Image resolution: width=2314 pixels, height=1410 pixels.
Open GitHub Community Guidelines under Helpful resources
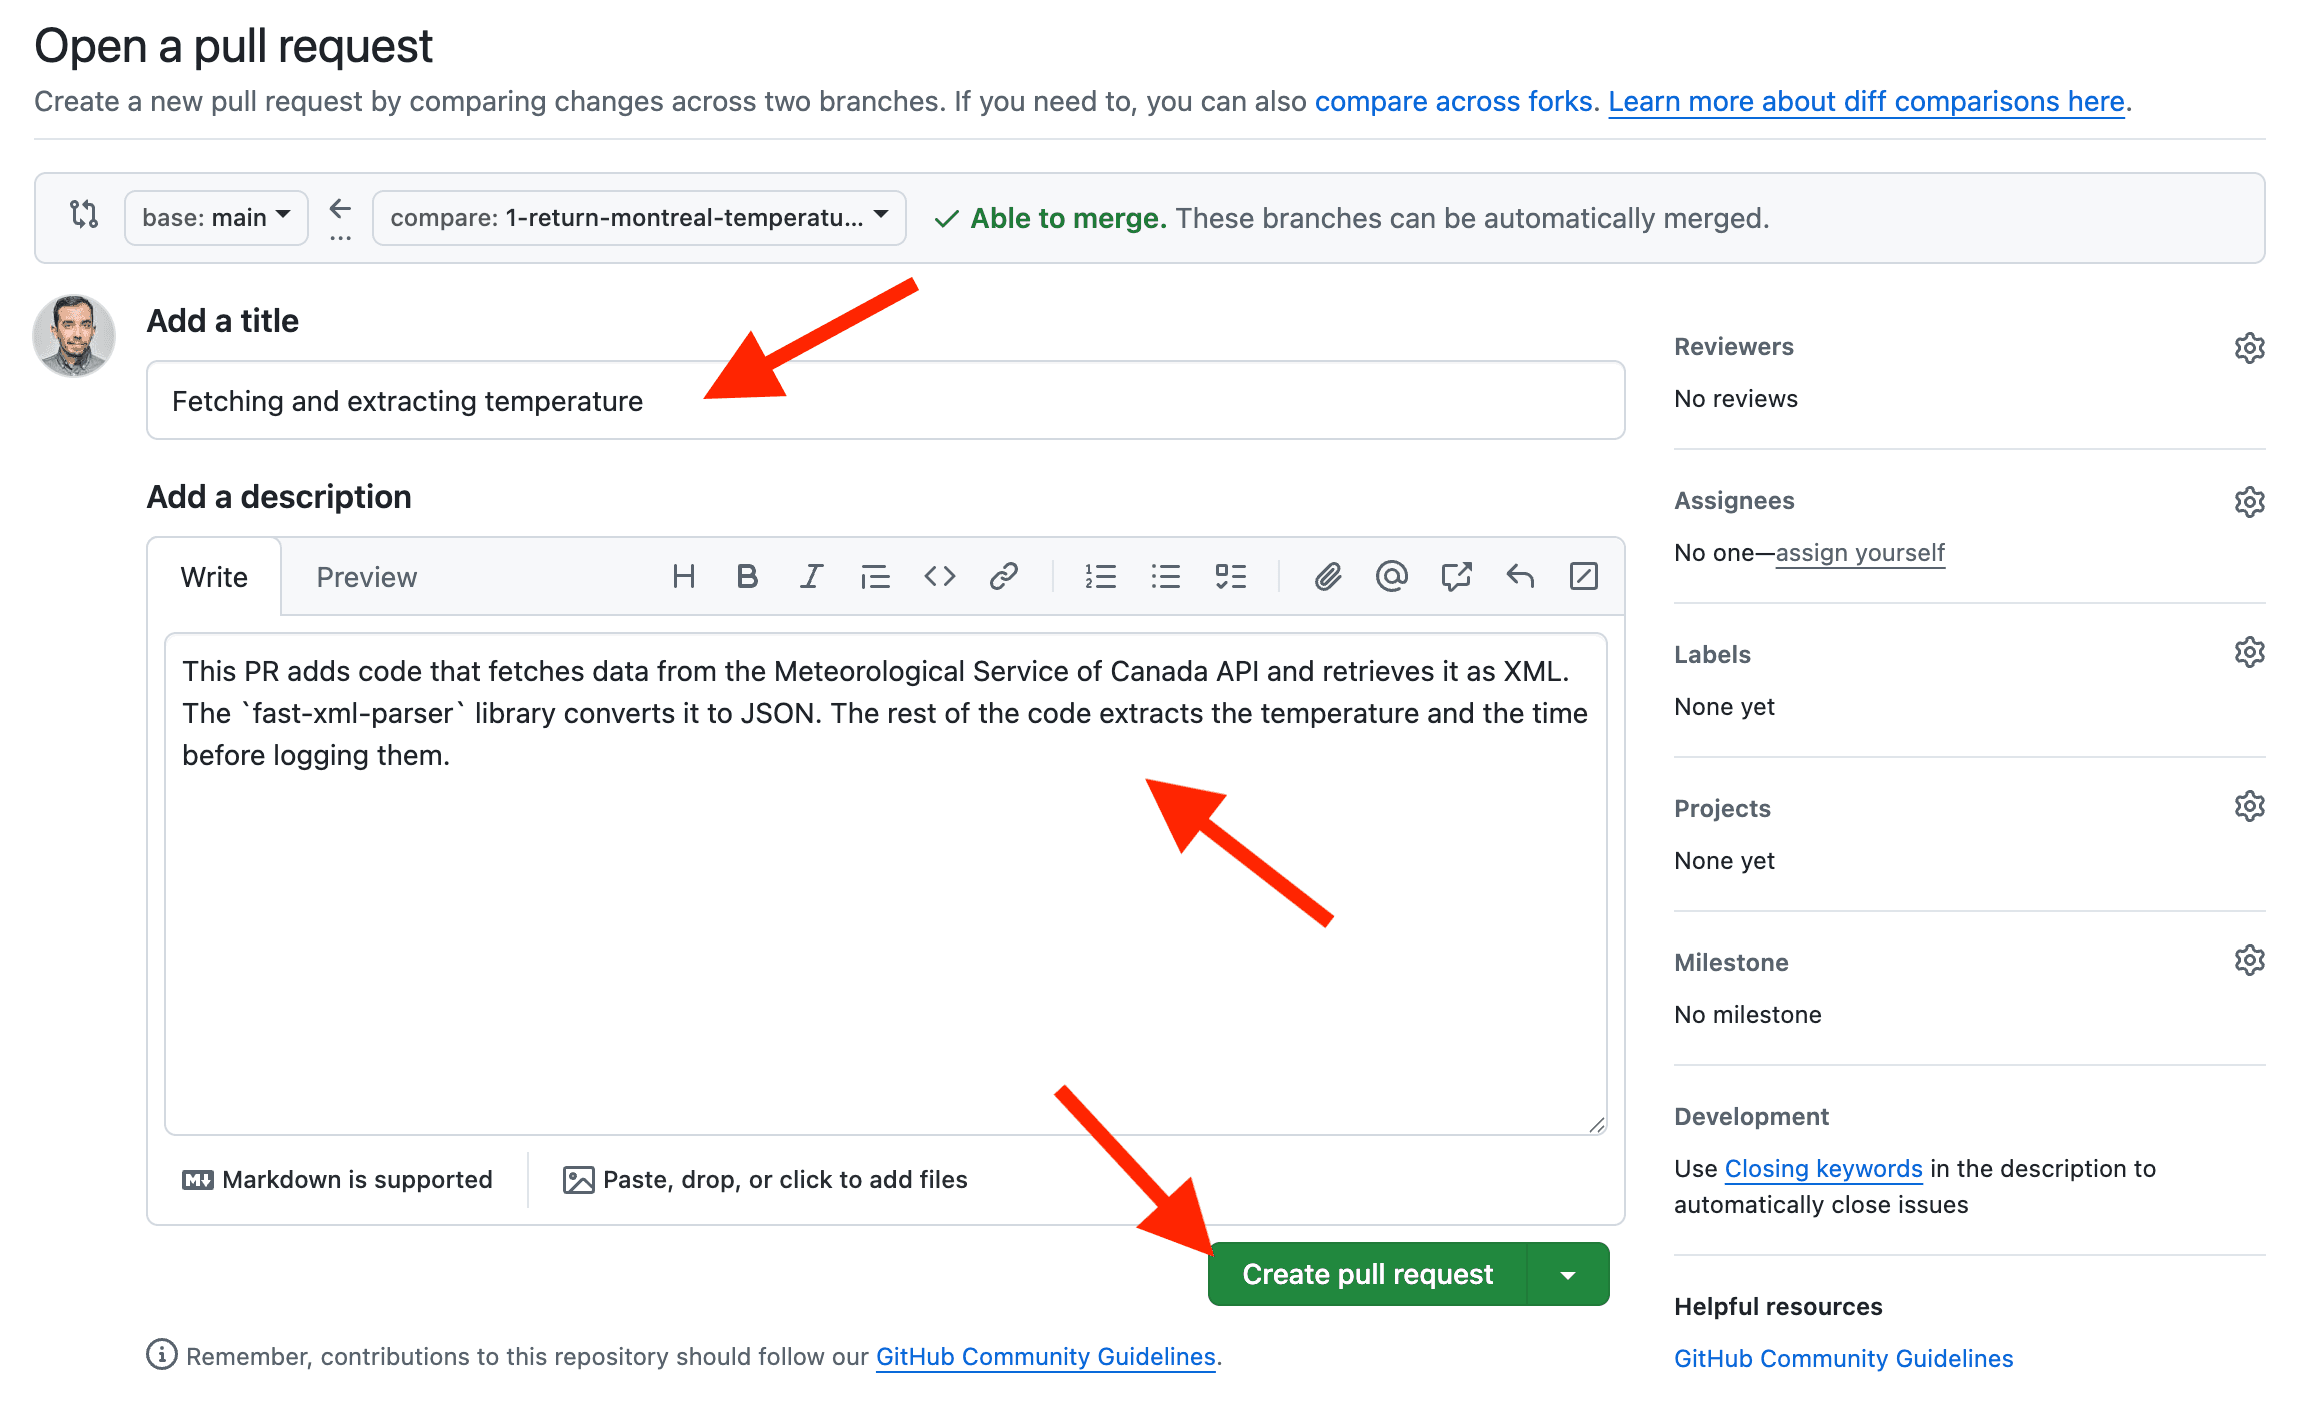coord(1843,1359)
